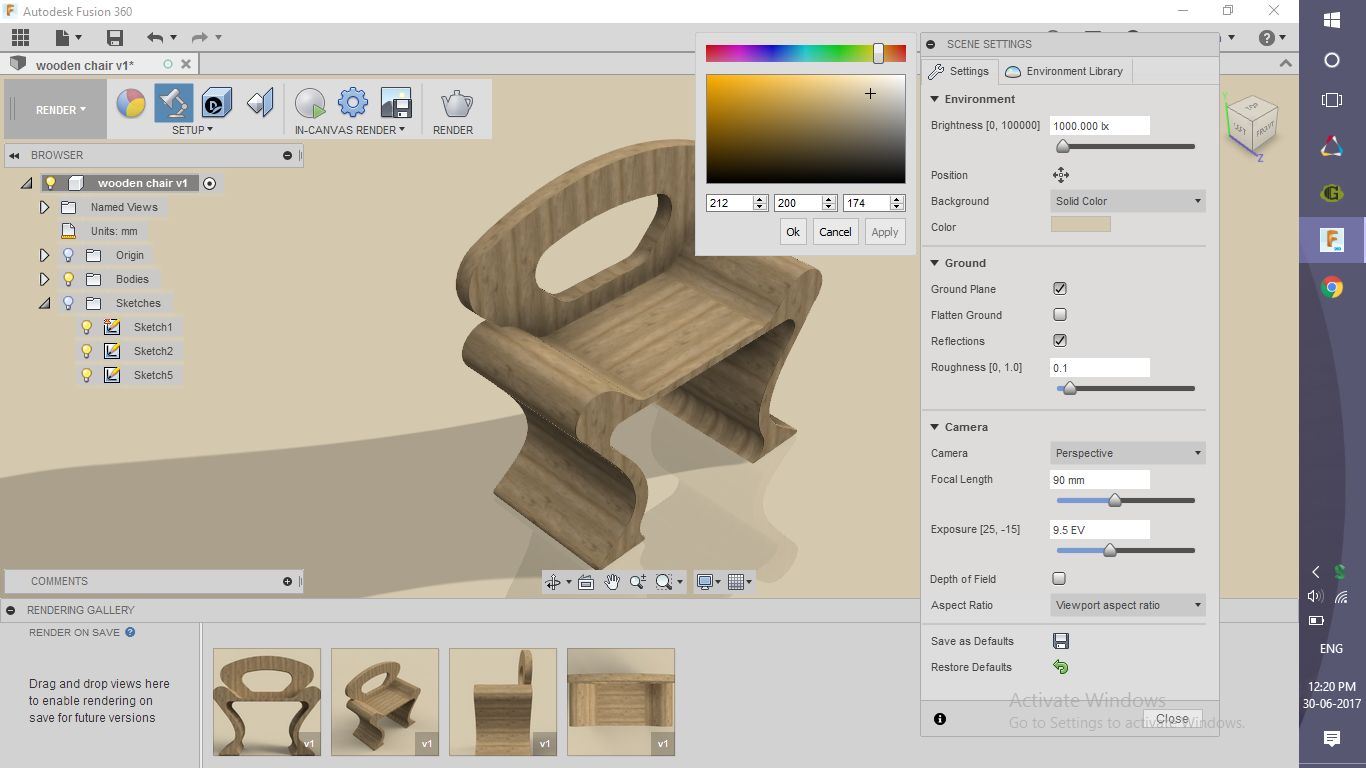
Task: Open the Action Center notification icon
Action: (x=1332, y=739)
